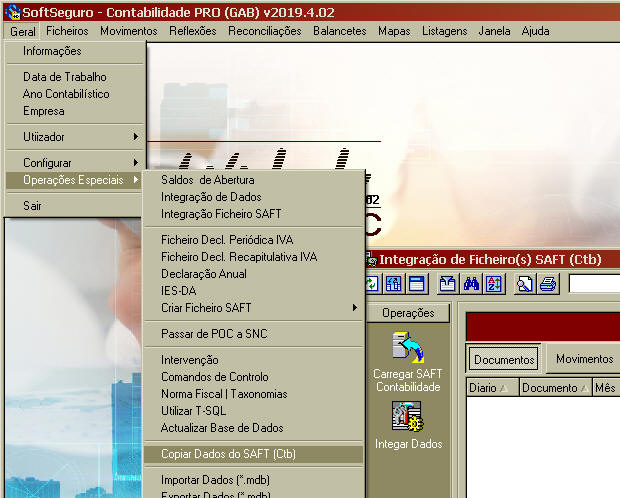The image size is (620, 498).
Task: Choose Copiar Dados do SAFT (Ctb)
Action: pos(253,454)
